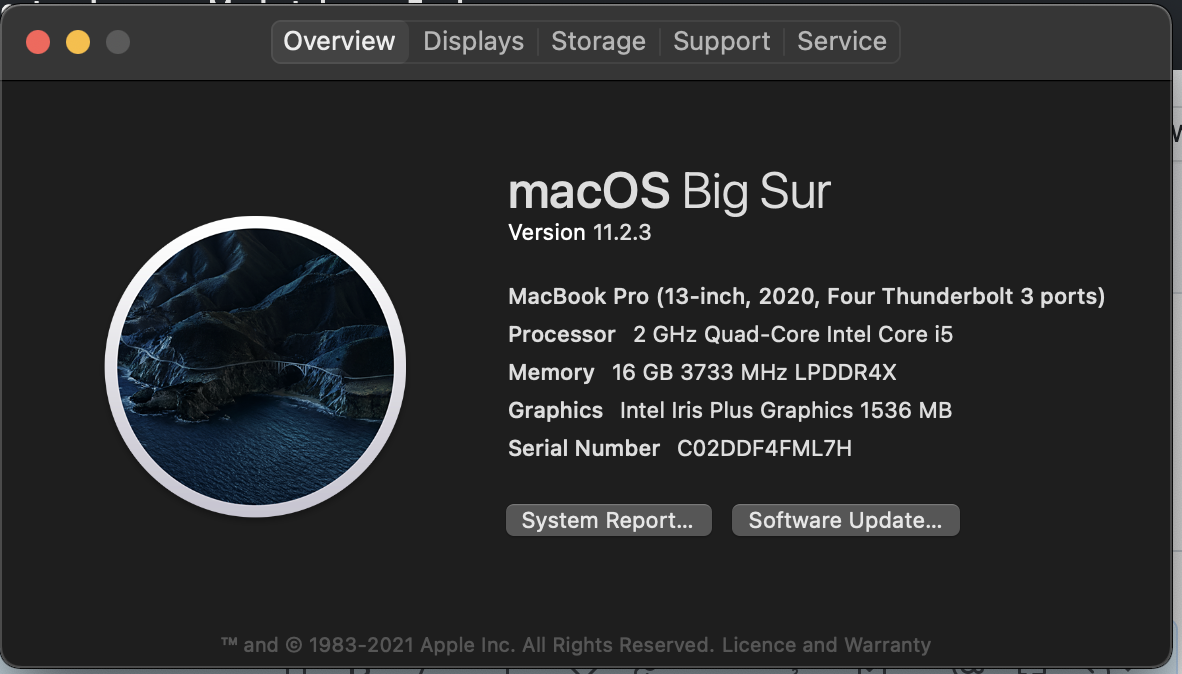Click the greyed-out zoom window button
The height and width of the screenshot is (674, 1182).
pos(118,42)
